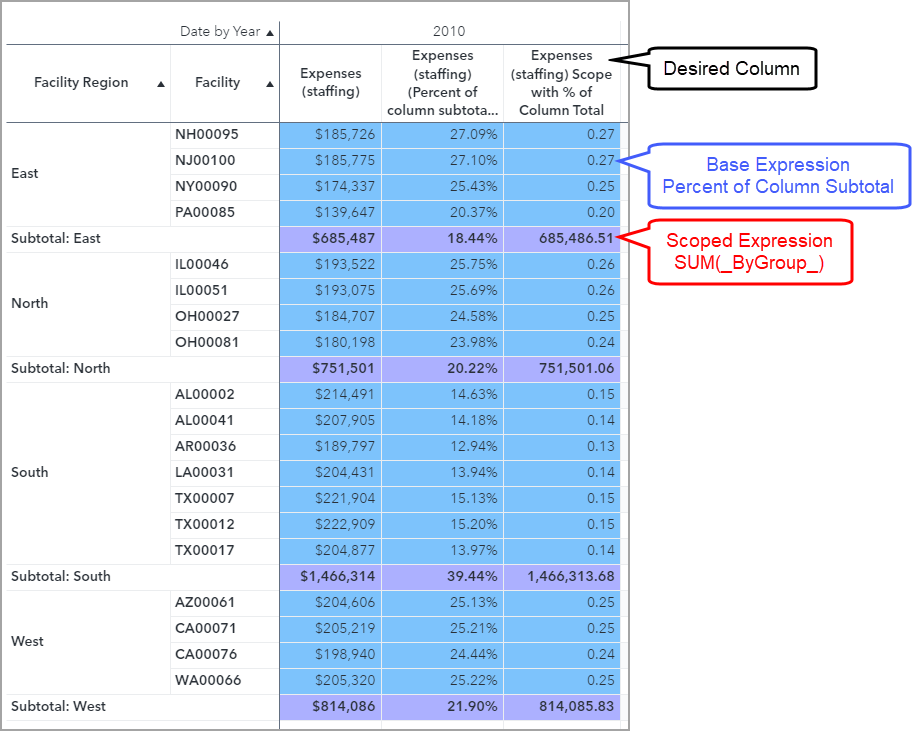Click the "Scope with % of Column Total" header
This screenshot has height=731, width=913.
click(x=561, y=83)
